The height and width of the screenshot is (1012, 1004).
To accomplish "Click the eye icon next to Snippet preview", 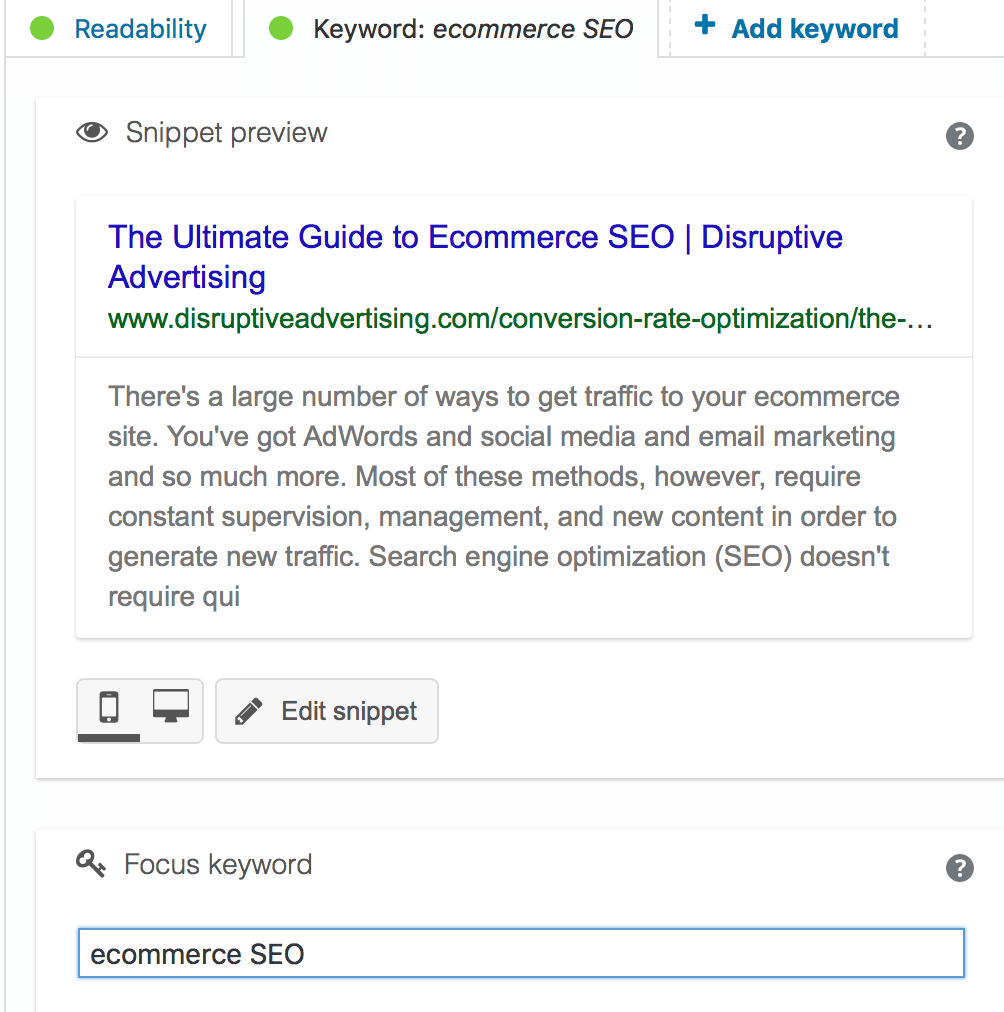I will 92,132.
